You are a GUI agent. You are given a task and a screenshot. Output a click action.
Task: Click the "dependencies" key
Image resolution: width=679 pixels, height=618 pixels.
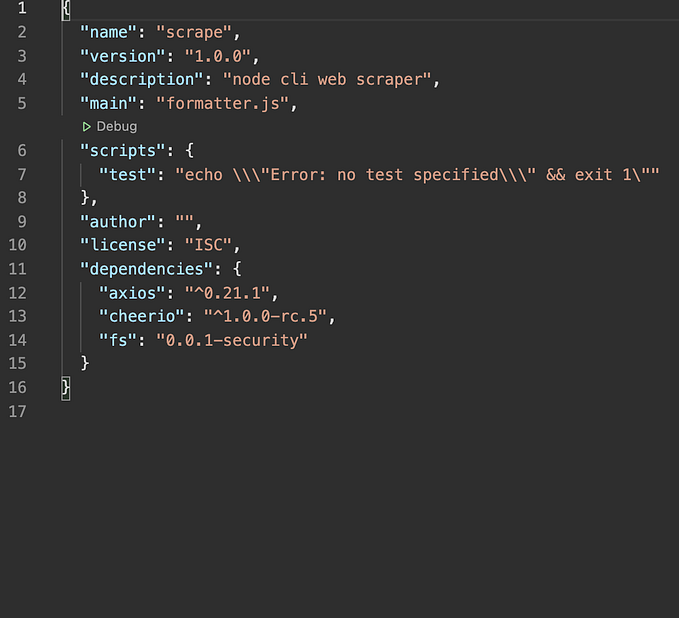146,269
